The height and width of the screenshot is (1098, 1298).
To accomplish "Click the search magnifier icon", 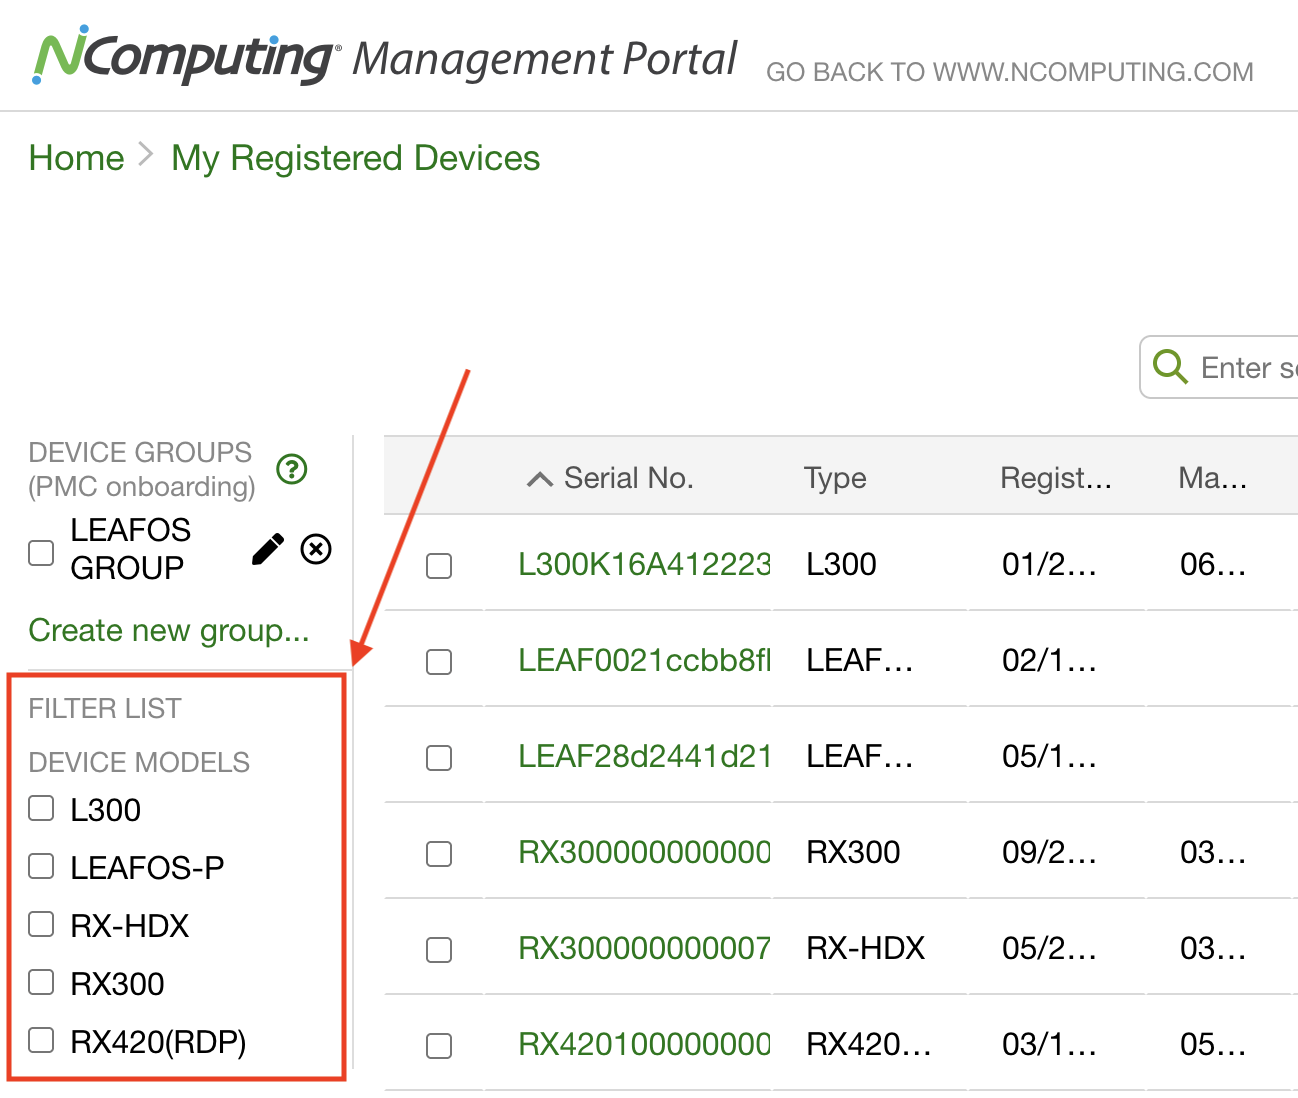I will click(x=1170, y=367).
